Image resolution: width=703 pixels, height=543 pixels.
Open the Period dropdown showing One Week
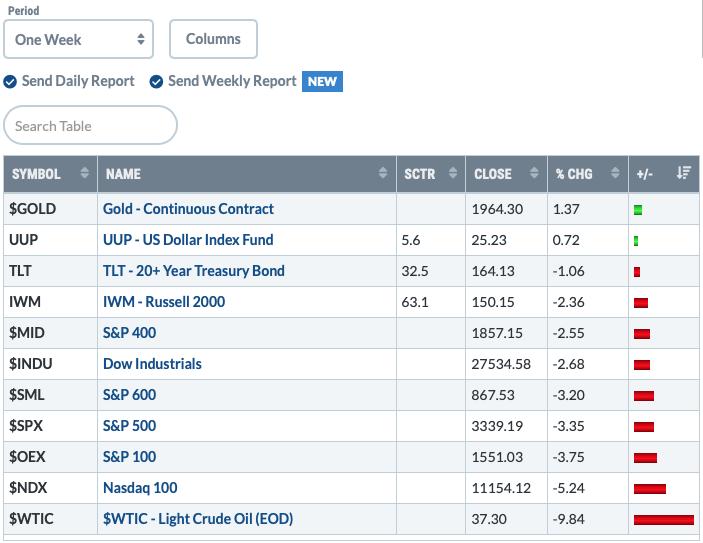78,39
